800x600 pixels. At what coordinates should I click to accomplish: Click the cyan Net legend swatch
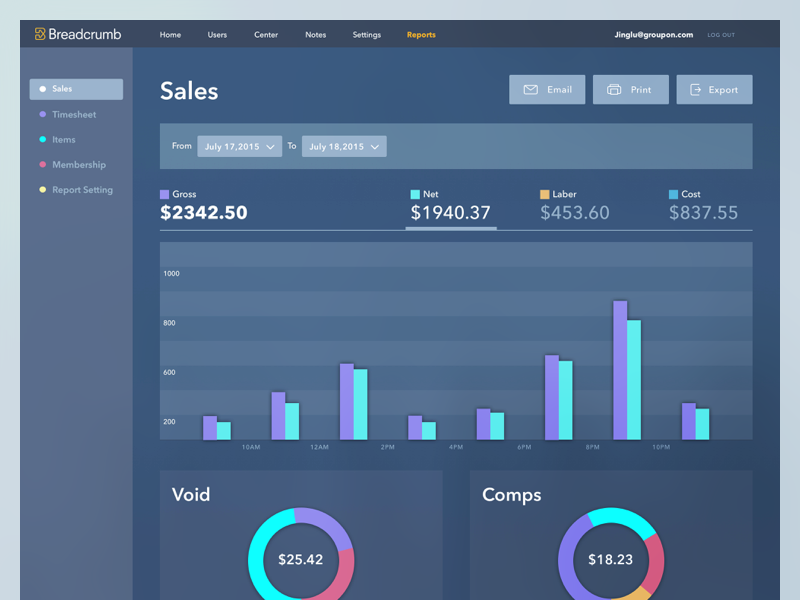tap(415, 194)
